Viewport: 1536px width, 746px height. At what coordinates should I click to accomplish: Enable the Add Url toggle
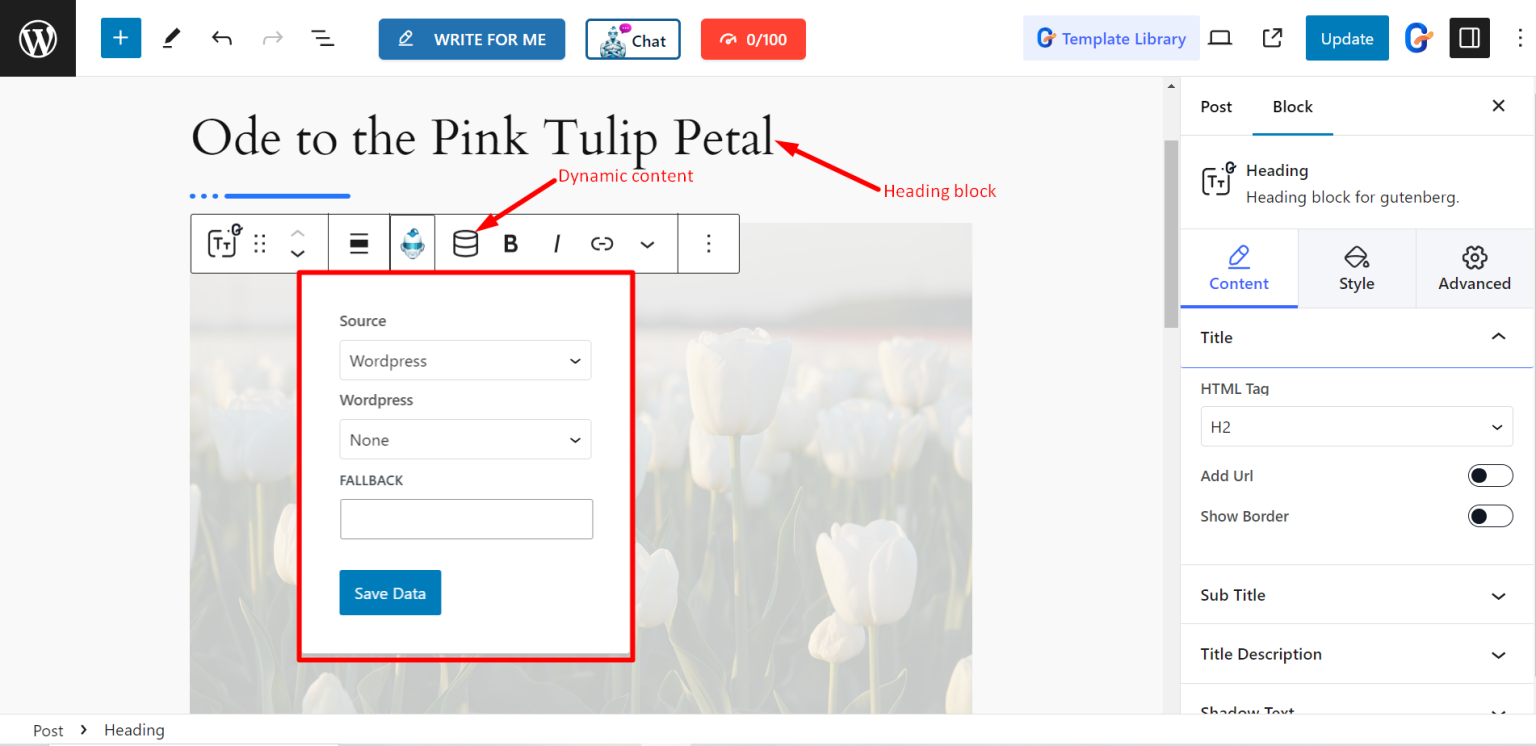click(x=1490, y=475)
